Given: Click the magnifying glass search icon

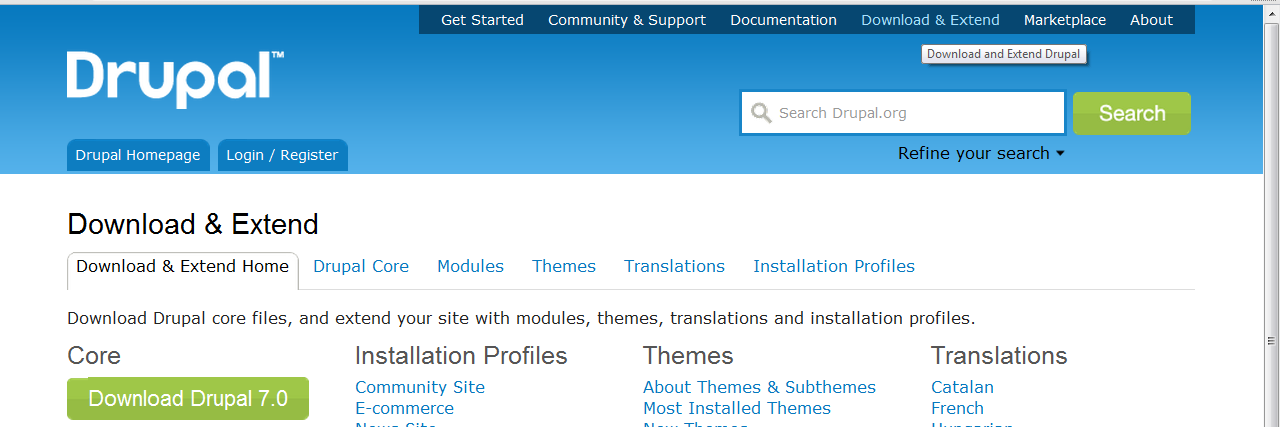Looking at the screenshot, I should pos(761,113).
